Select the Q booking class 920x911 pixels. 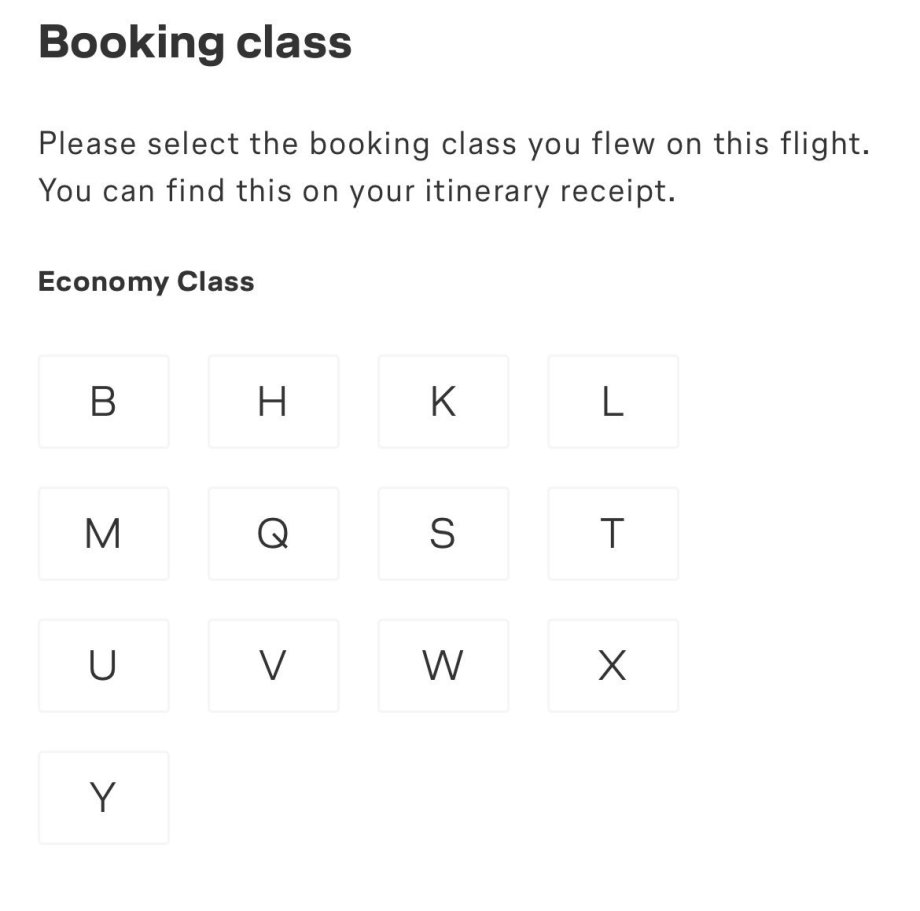point(273,533)
